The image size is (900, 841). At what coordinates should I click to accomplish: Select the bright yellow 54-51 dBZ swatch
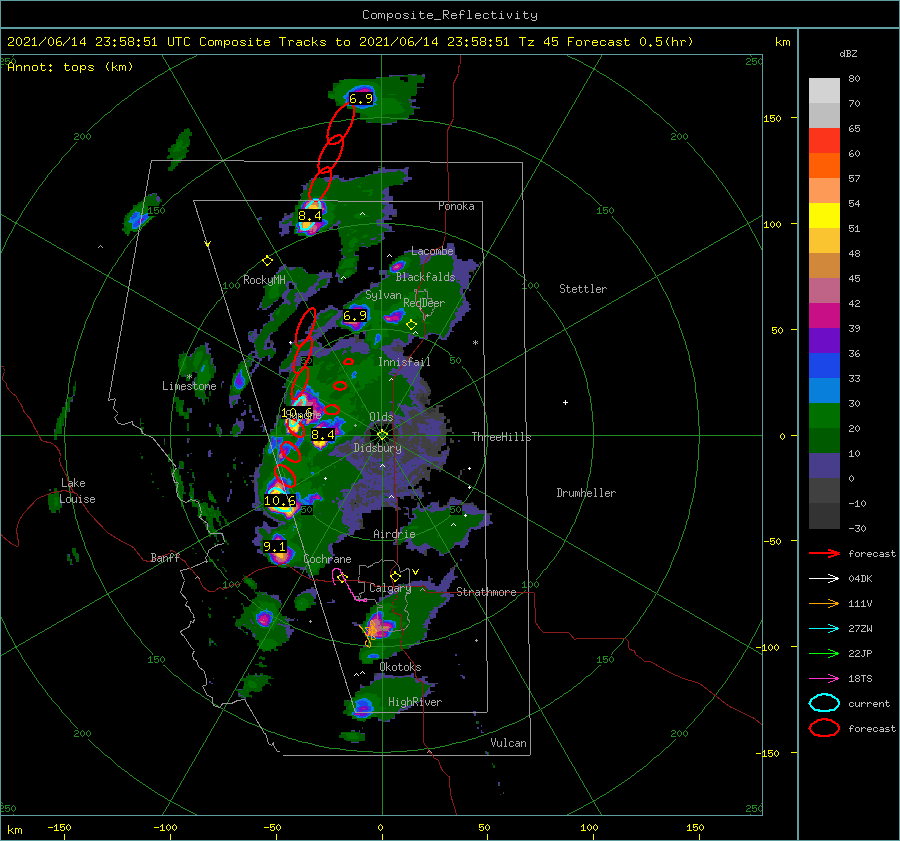click(824, 216)
